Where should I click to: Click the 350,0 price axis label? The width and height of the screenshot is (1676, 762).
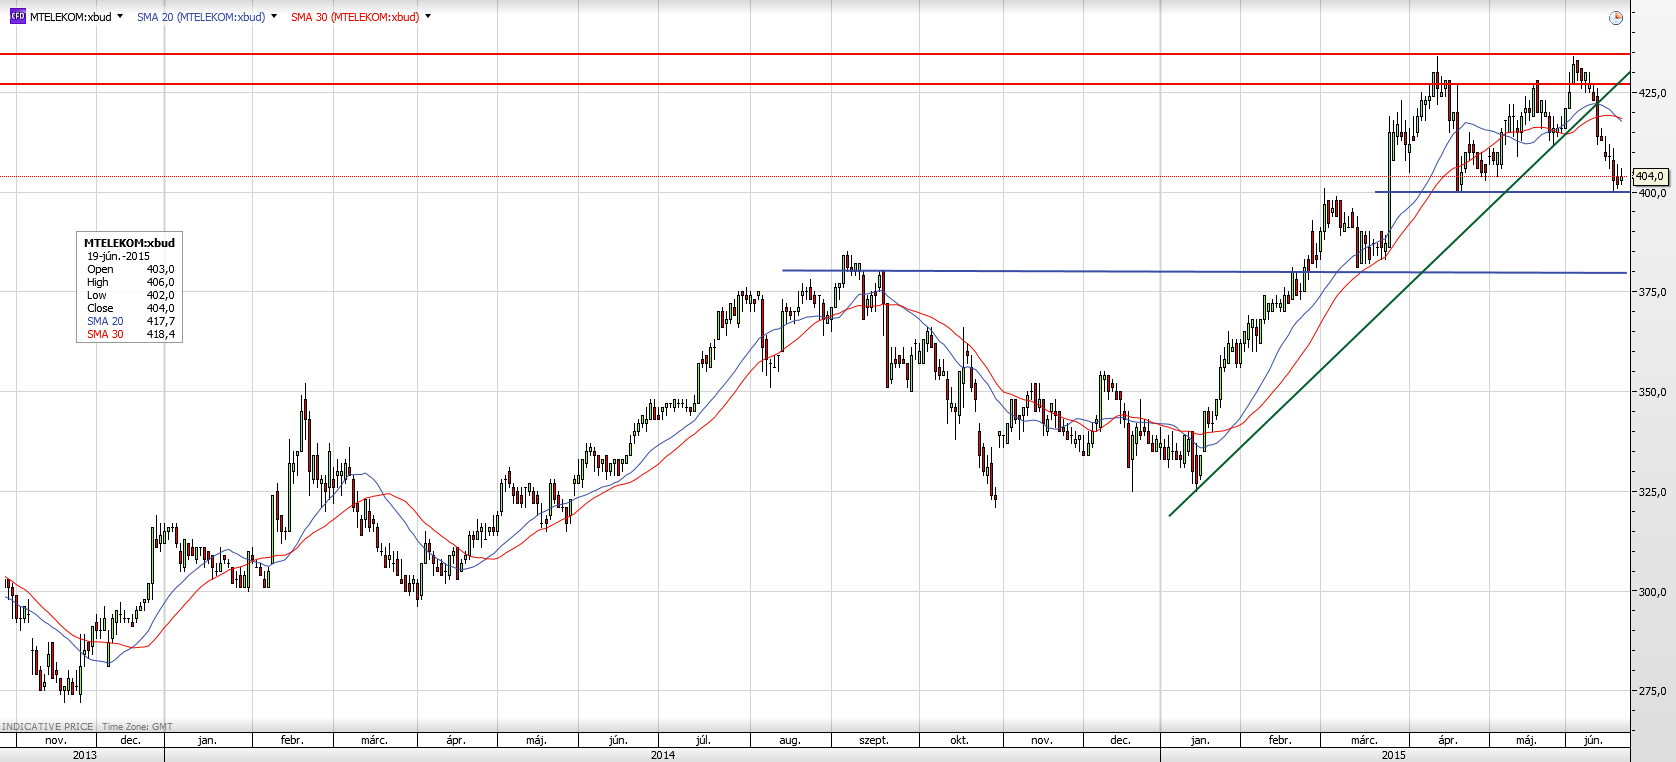click(1652, 392)
